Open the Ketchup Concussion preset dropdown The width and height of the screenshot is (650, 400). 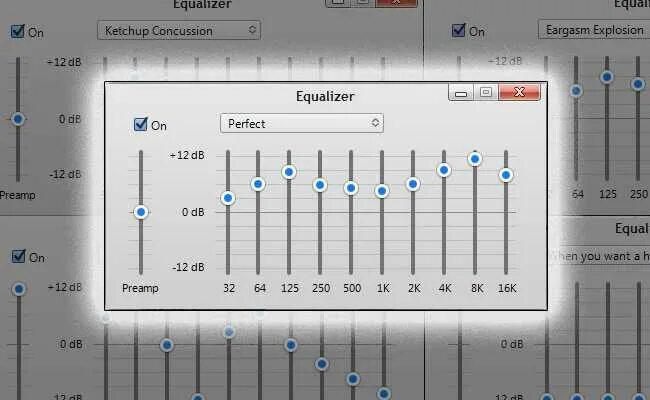pos(179,30)
